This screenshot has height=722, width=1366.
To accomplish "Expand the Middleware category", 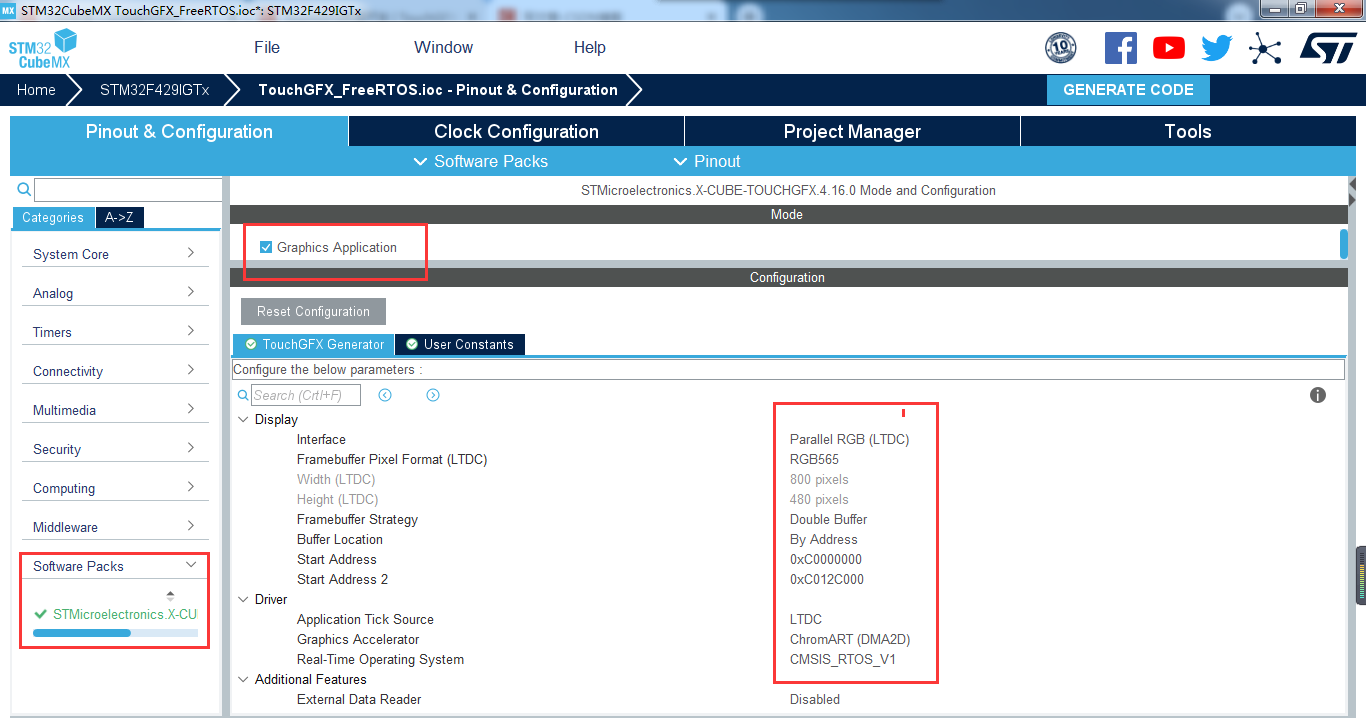I will pos(115,527).
